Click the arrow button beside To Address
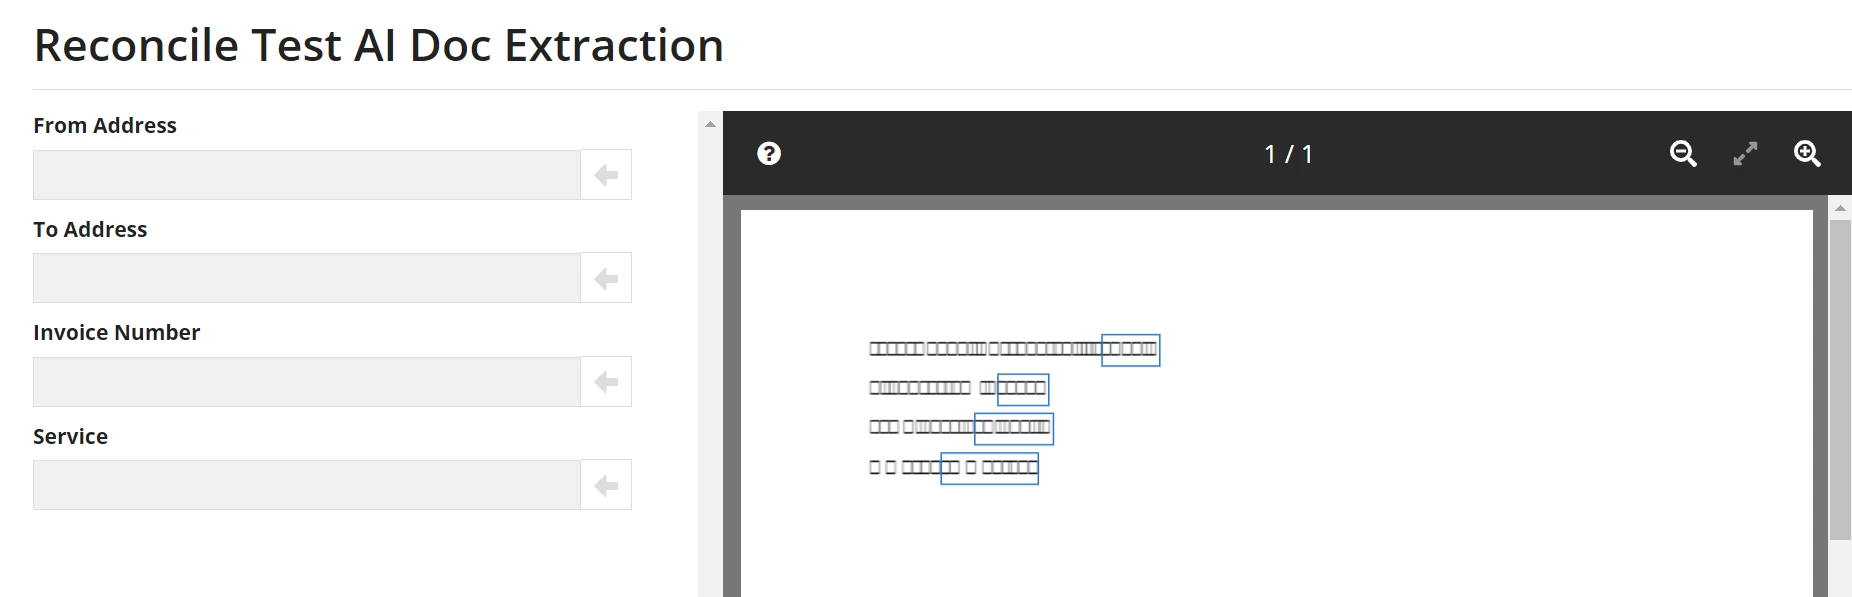 point(606,278)
